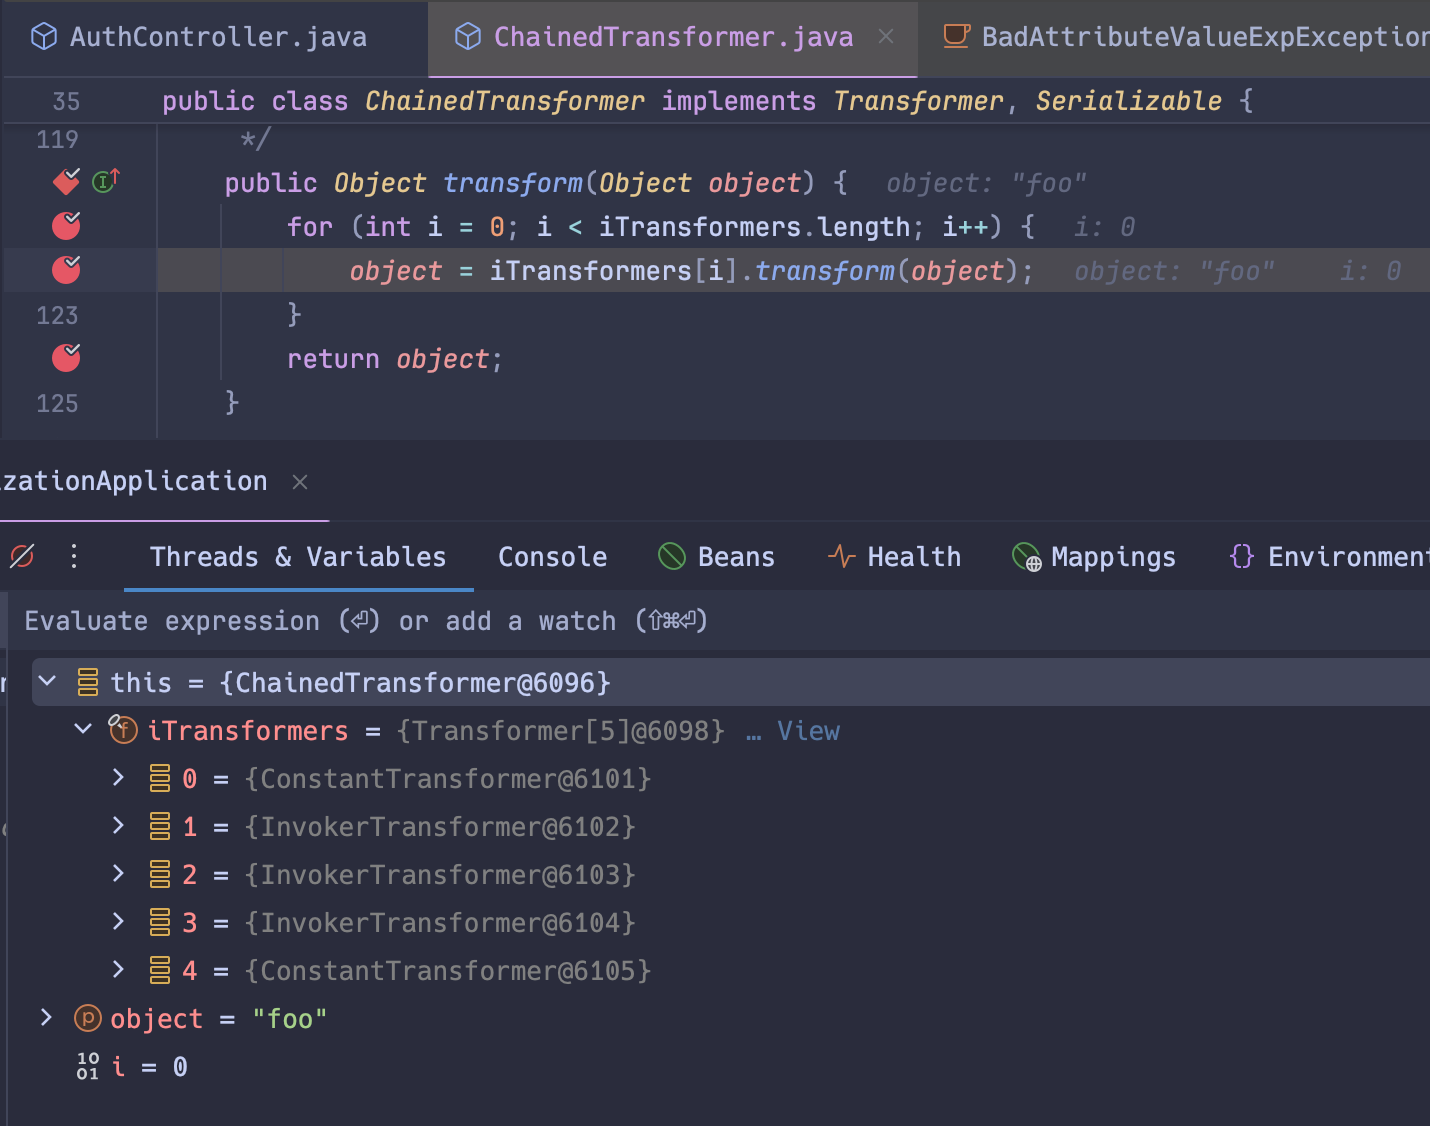Toggle the diamond method breakpoint on transform
This screenshot has width=1430, height=1126.
pos(64,181)
